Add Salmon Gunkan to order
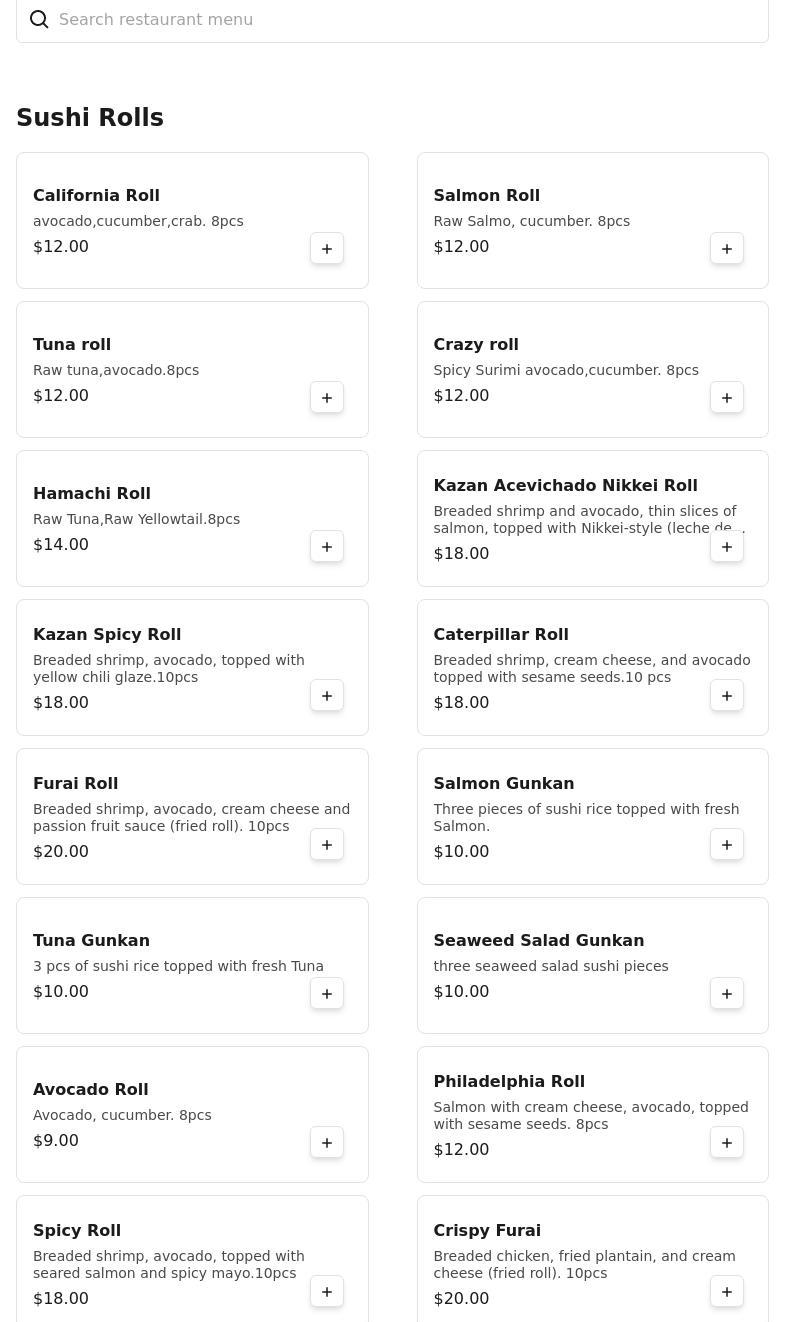 click(x=727, y=845)
